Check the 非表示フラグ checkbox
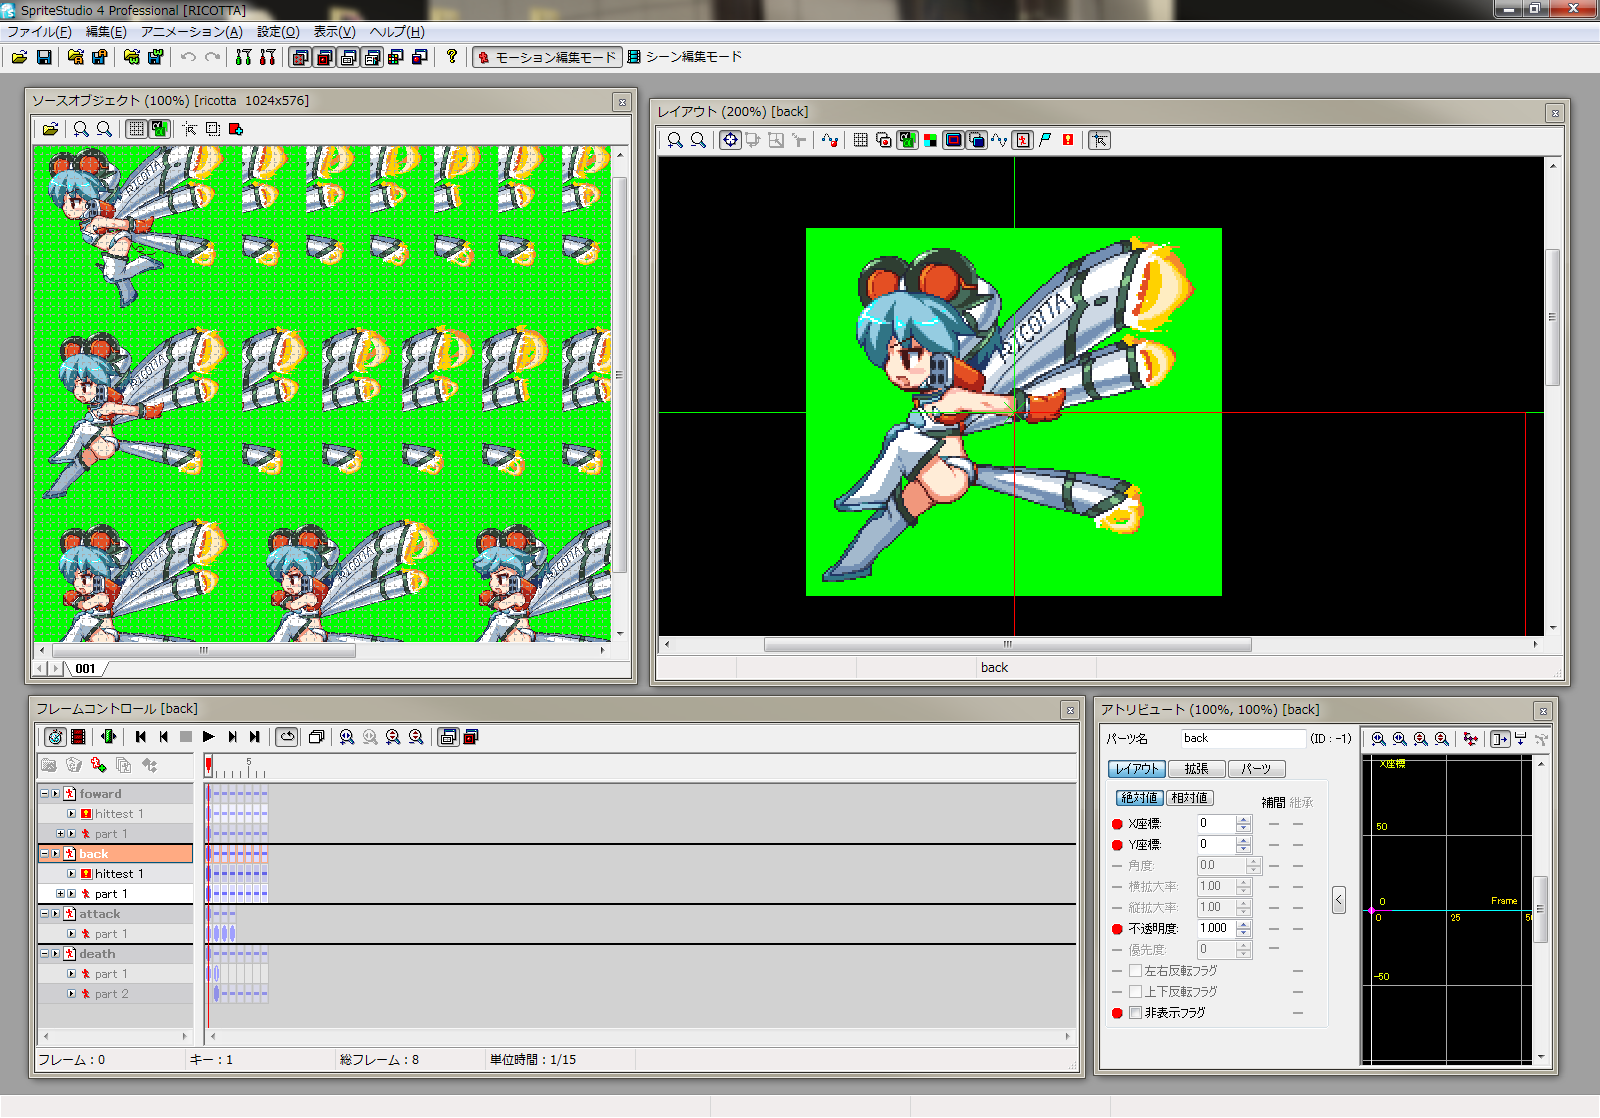 [1135, 1013]
